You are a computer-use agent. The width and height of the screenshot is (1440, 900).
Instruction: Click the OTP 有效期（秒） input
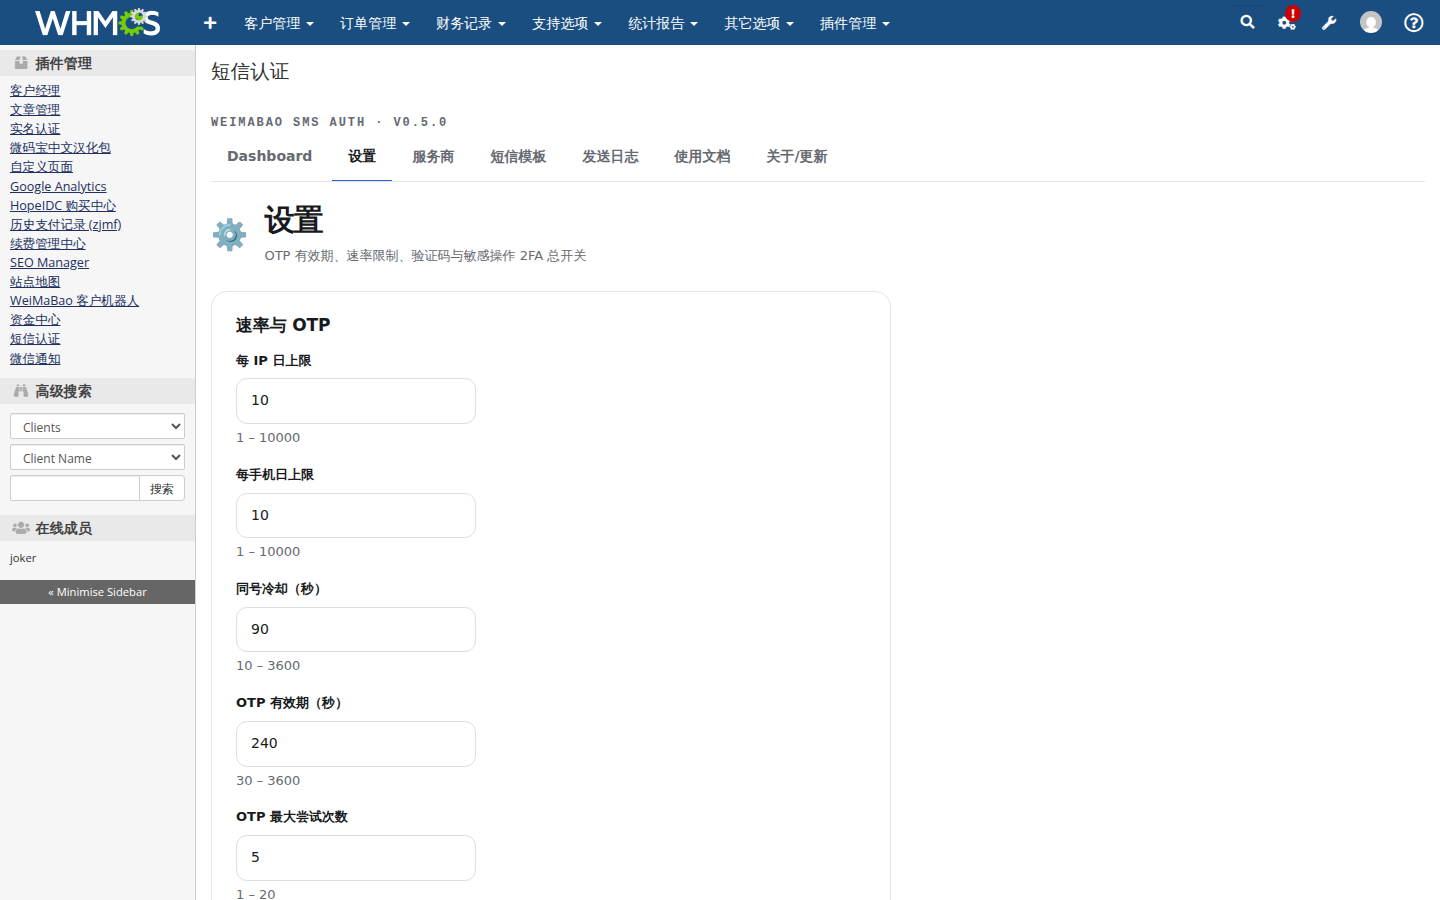pyautogui.click(x=356, y=743)
